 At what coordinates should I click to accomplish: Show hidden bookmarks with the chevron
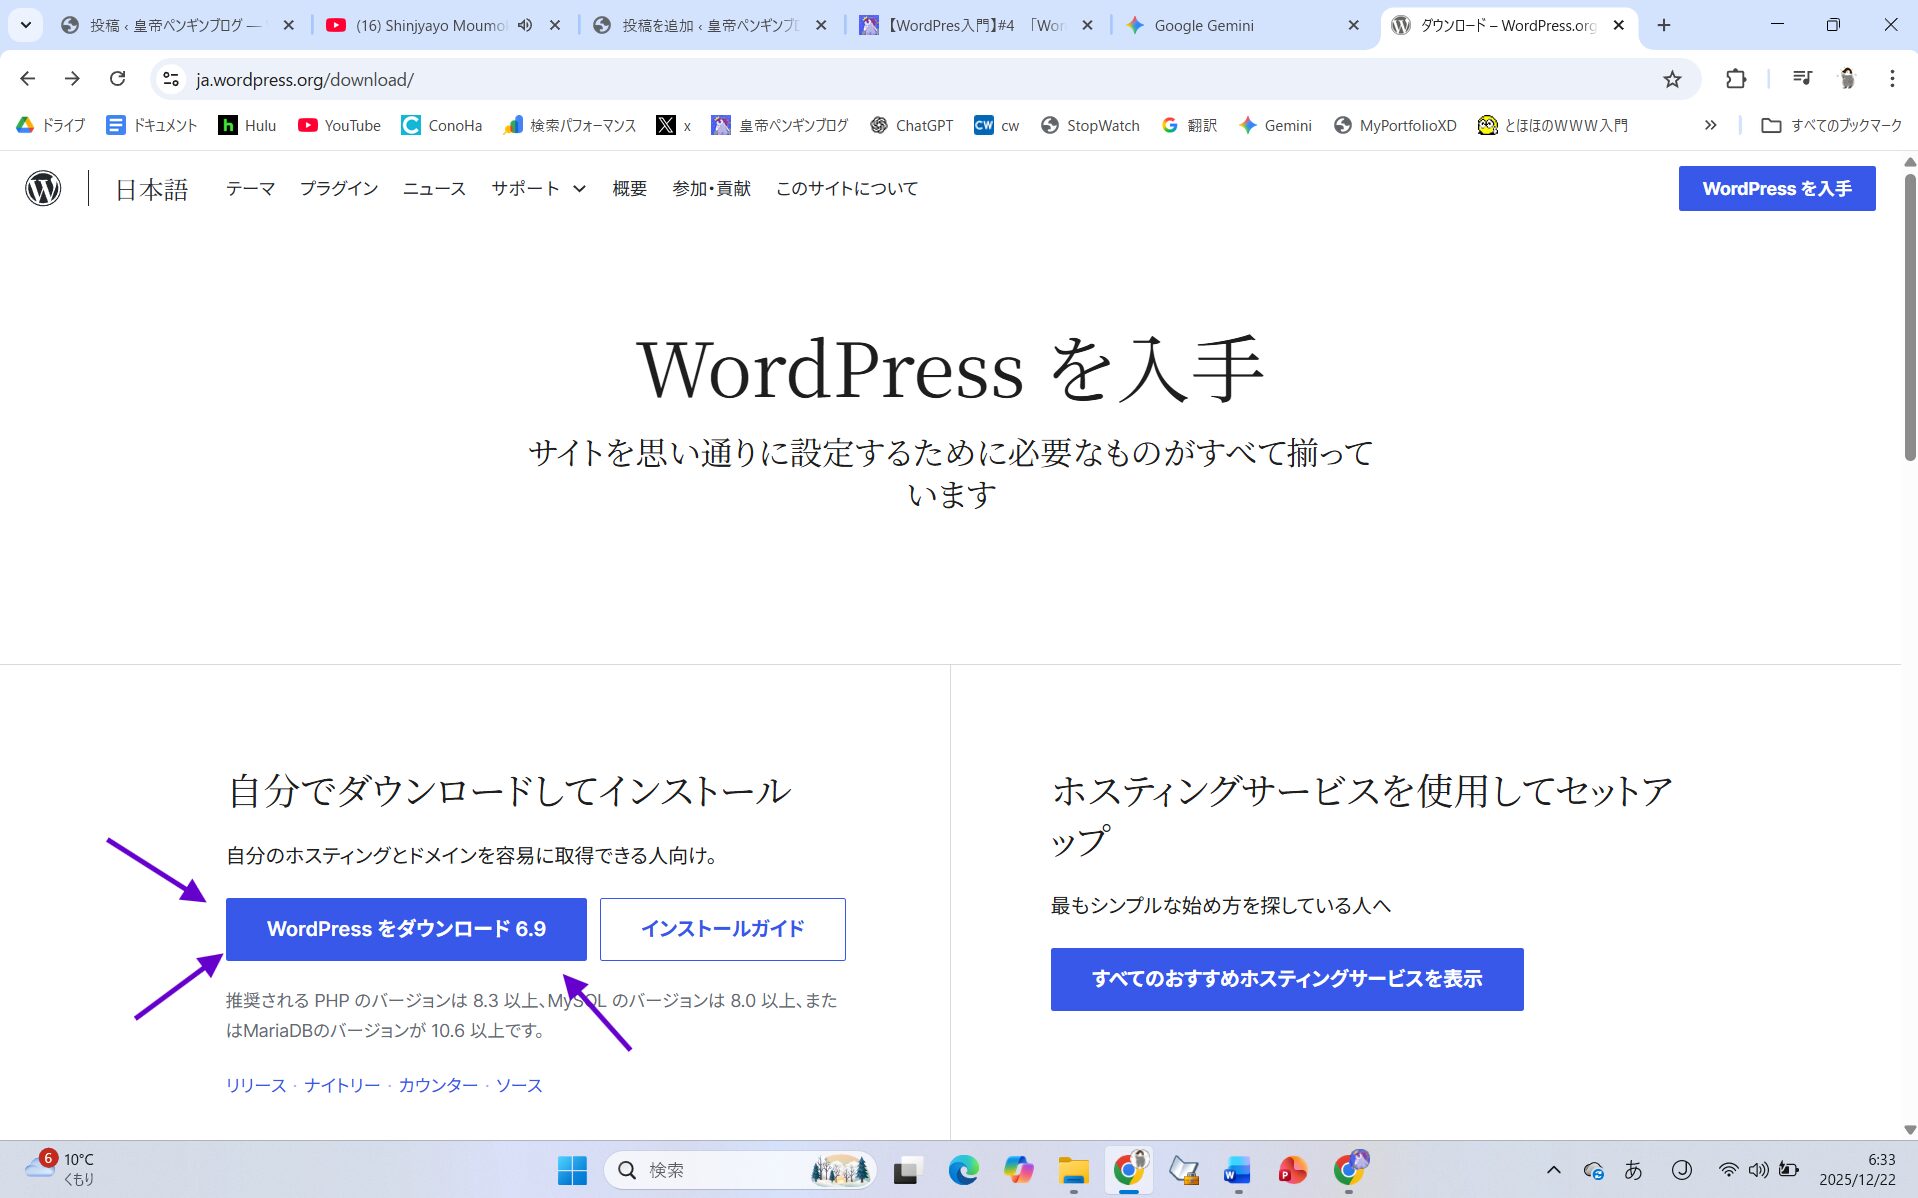[1710, 125]
